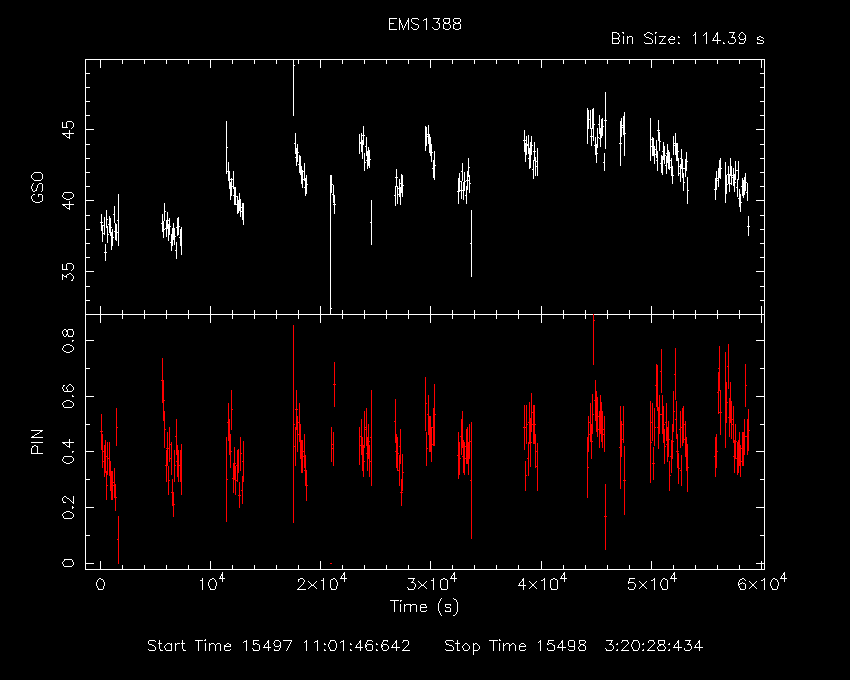
Task: Click the time axis label 3×10^4
Action: coord(432,583)
